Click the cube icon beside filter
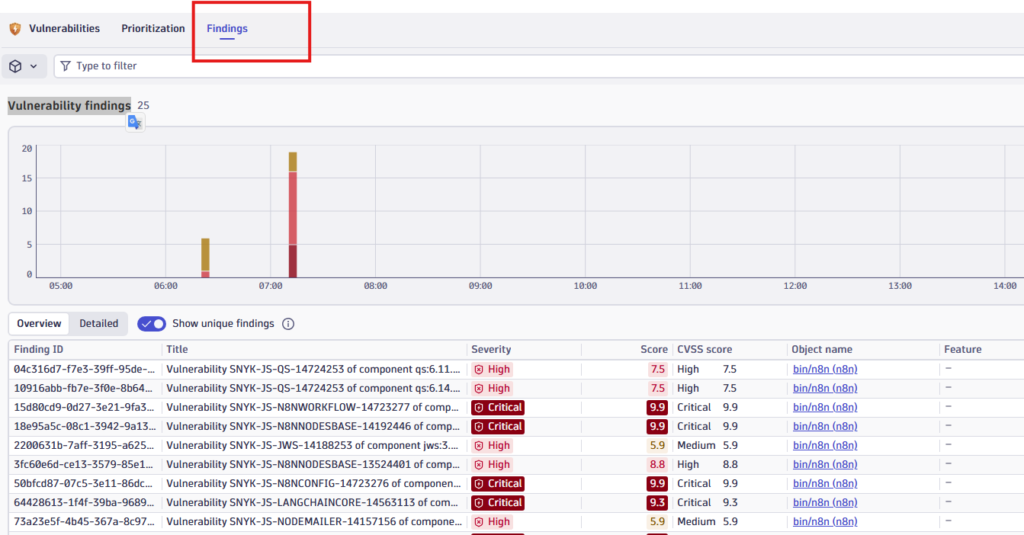This screenshot has width=1024, height=535. (16, 66)
